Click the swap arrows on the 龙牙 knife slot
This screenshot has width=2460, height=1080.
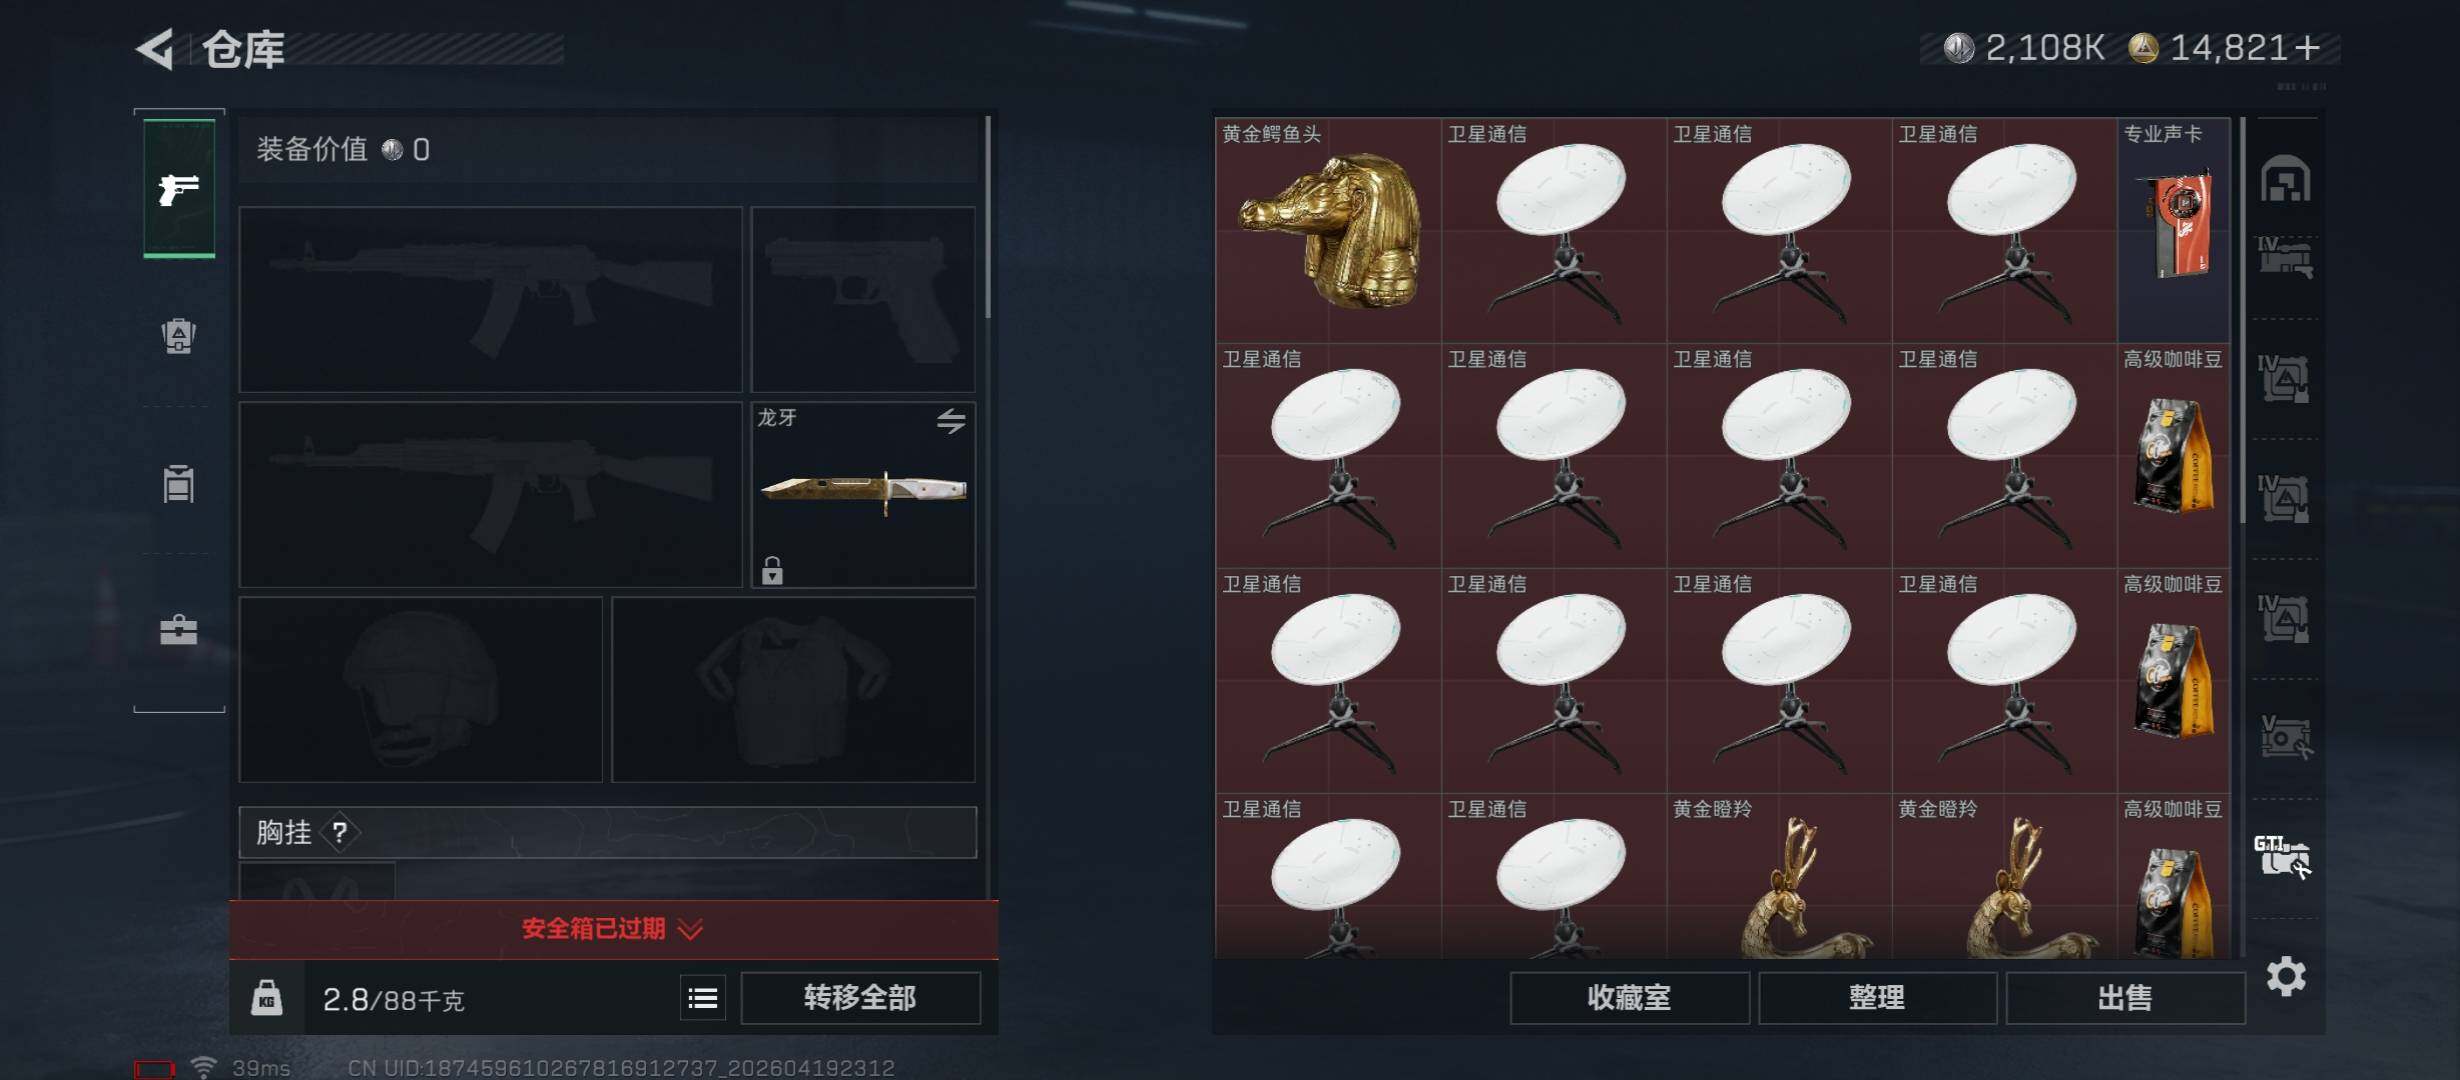tap(951, 421)
